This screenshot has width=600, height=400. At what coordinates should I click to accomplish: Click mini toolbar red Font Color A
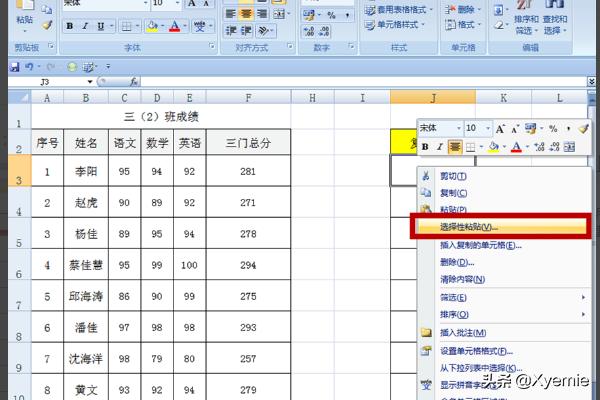(516, 147)
